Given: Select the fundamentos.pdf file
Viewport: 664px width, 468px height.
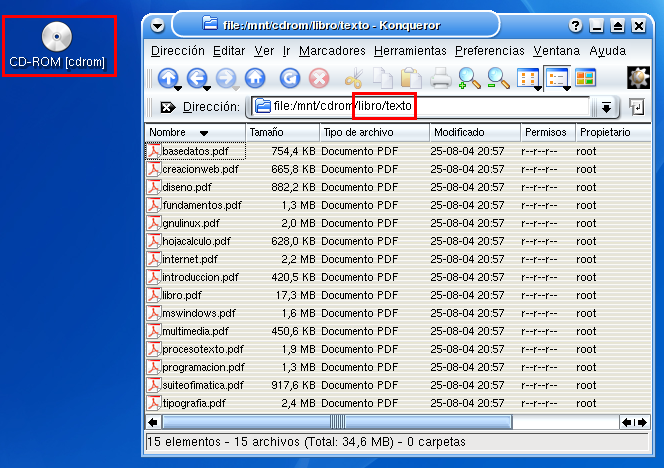Looking at the screenshot, I should (x=202, y=205).
